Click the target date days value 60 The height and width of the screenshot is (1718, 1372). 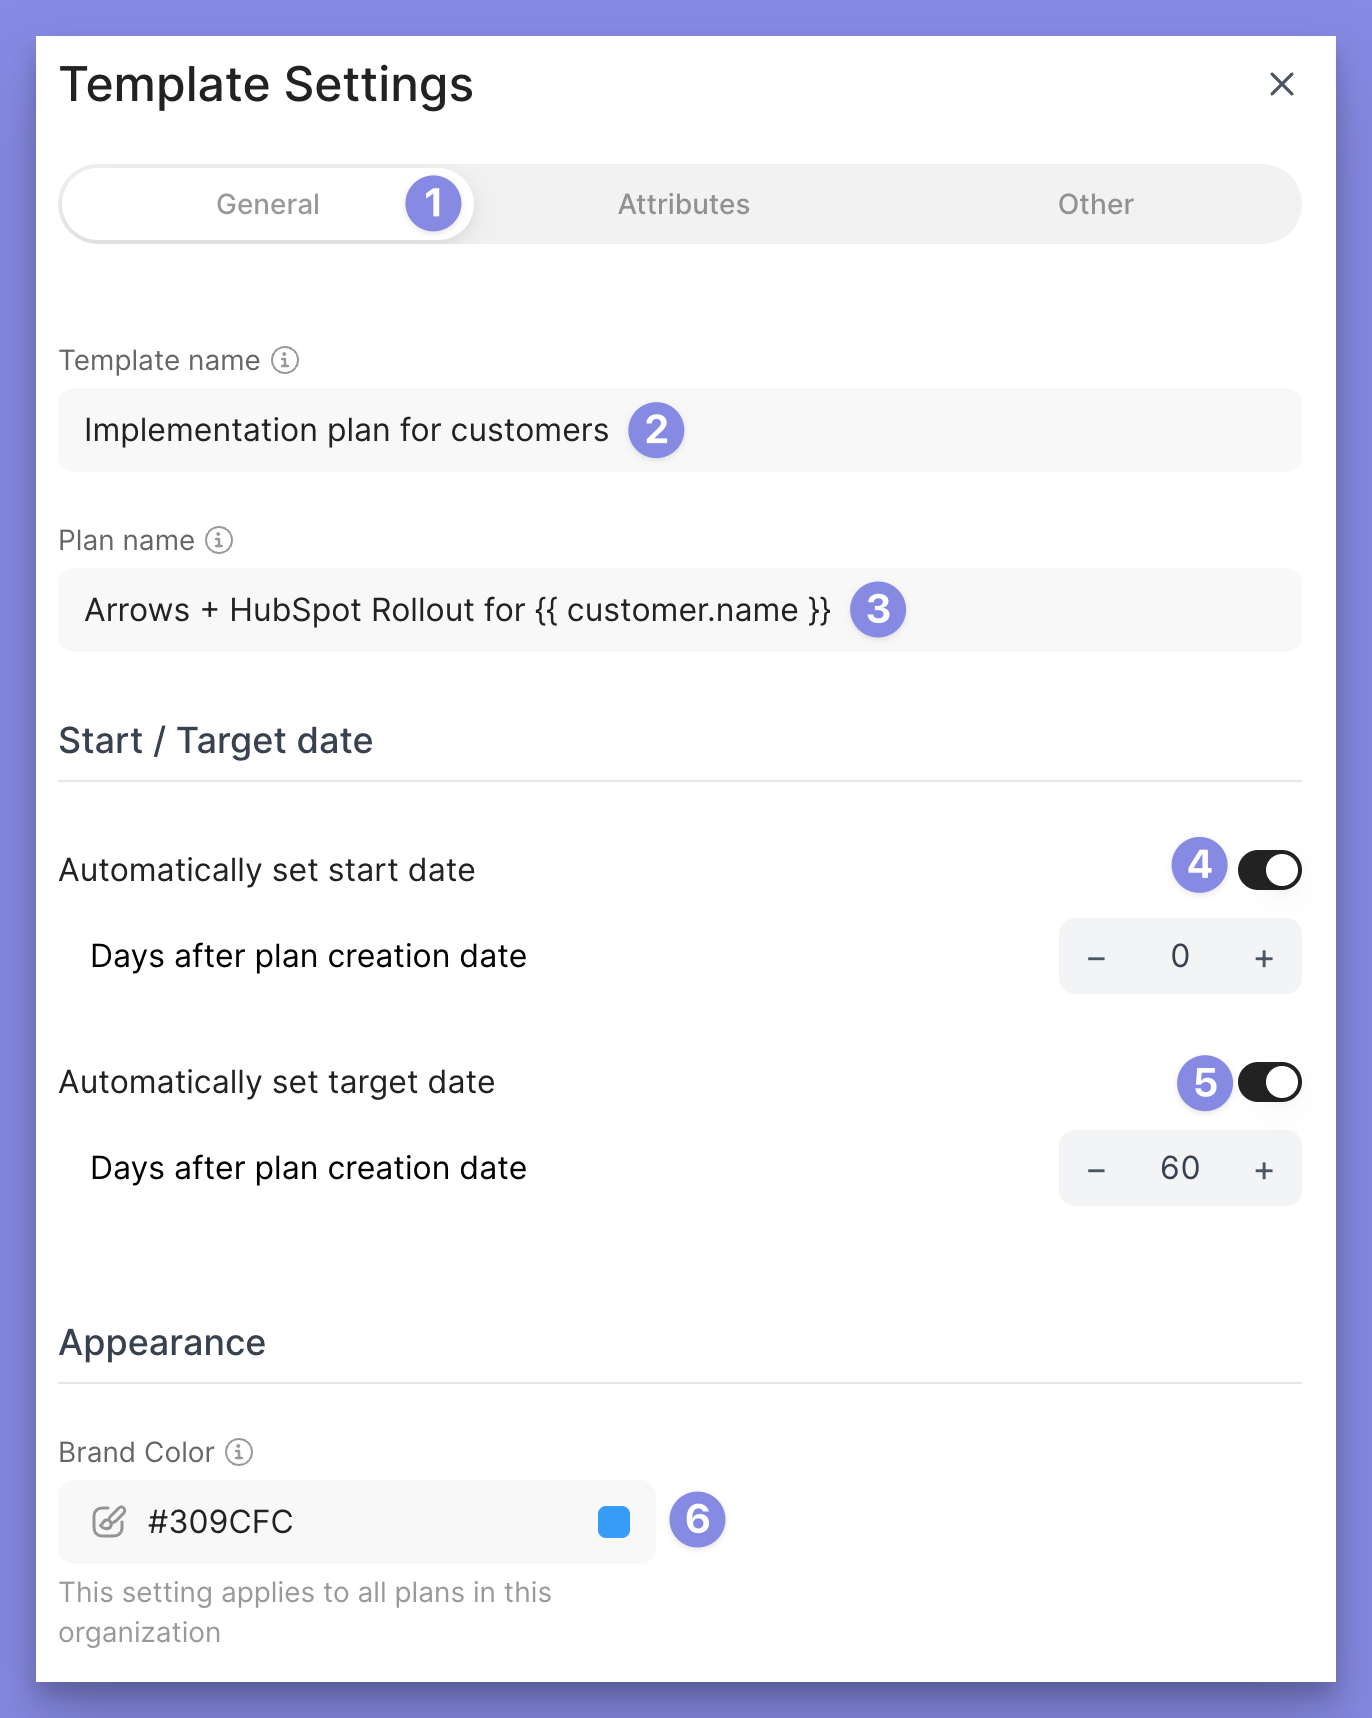click(x=1180, y=1168)
